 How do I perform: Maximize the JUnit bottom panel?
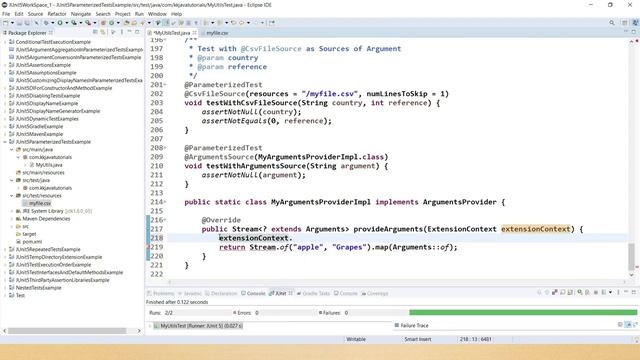634,293
